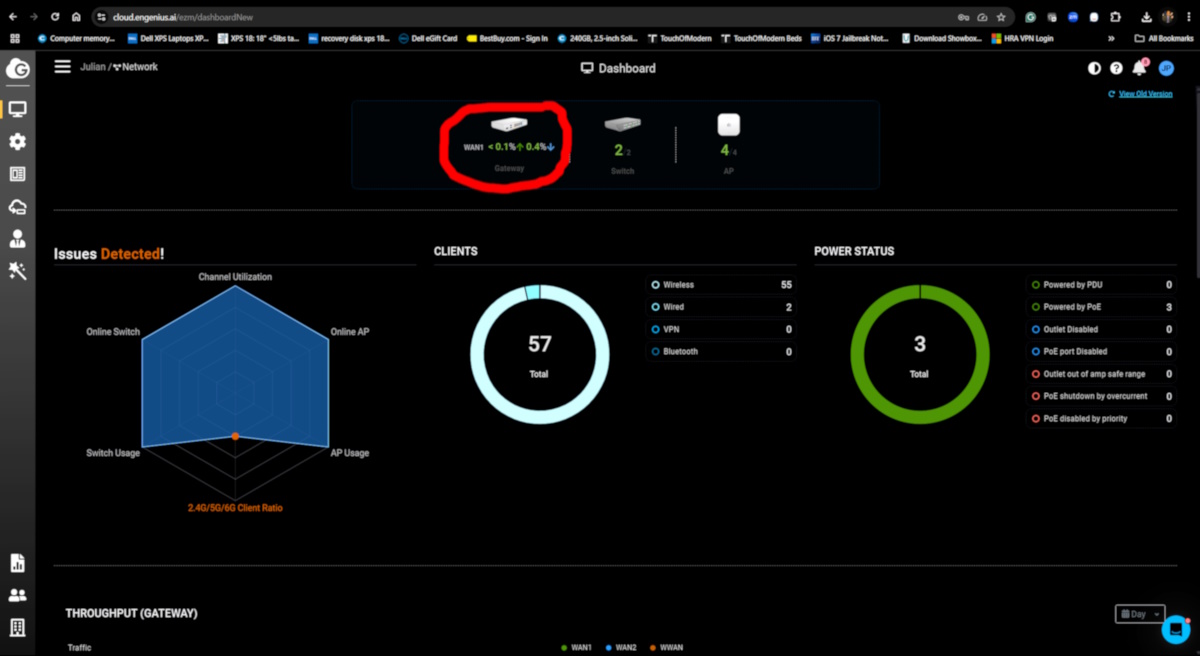Select the Powered by PDU row
1200x656 pixels.
point(1101,285)
